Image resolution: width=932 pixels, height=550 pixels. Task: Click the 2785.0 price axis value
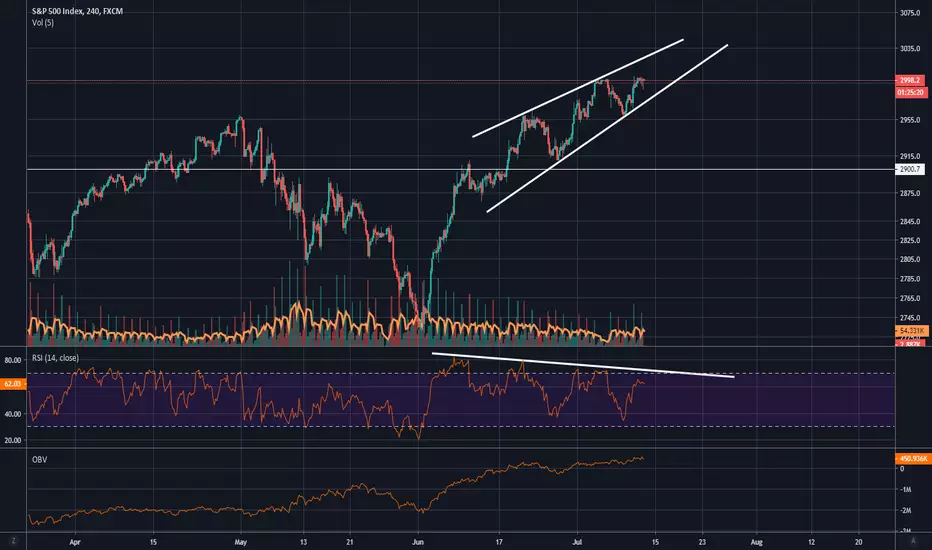pyautogui.click(x=910, y=278)
